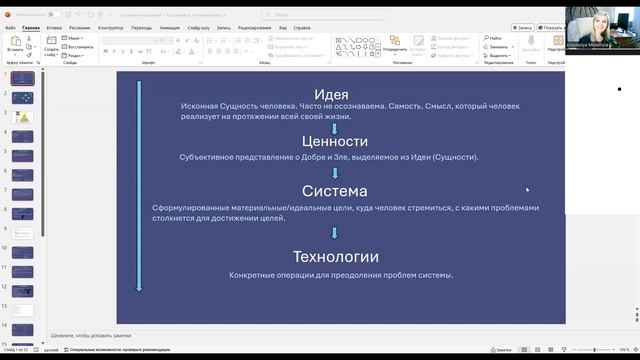This screenshot has width=640, height=360.
Task: Open the Справка ribbon tab
Action: pyautogui.click(x=302, y=28)
